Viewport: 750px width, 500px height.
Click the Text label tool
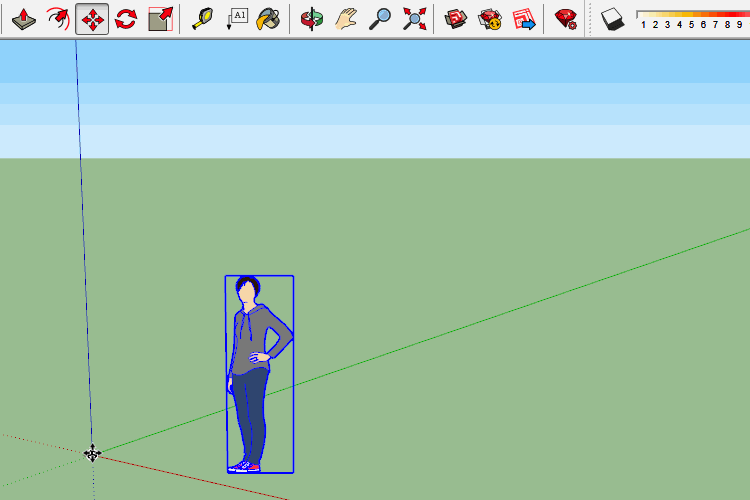(237, 18)
